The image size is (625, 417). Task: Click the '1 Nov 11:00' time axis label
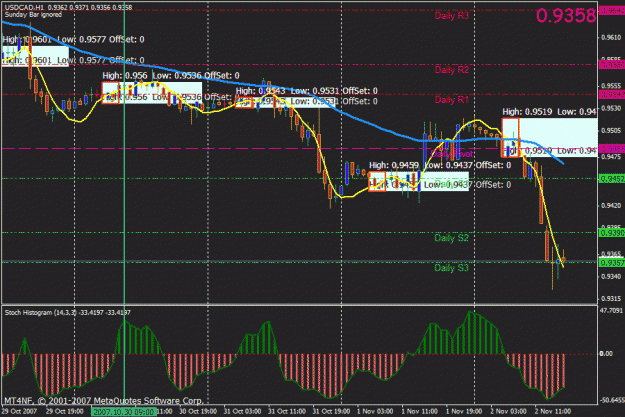[420, 411]
